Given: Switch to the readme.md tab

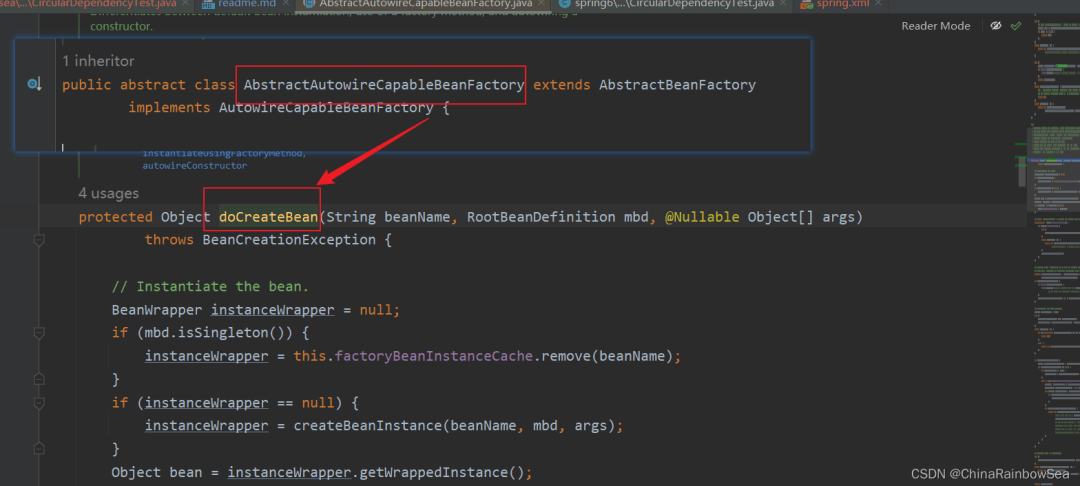Looking at the screenshot, I should tap(247, 3).
